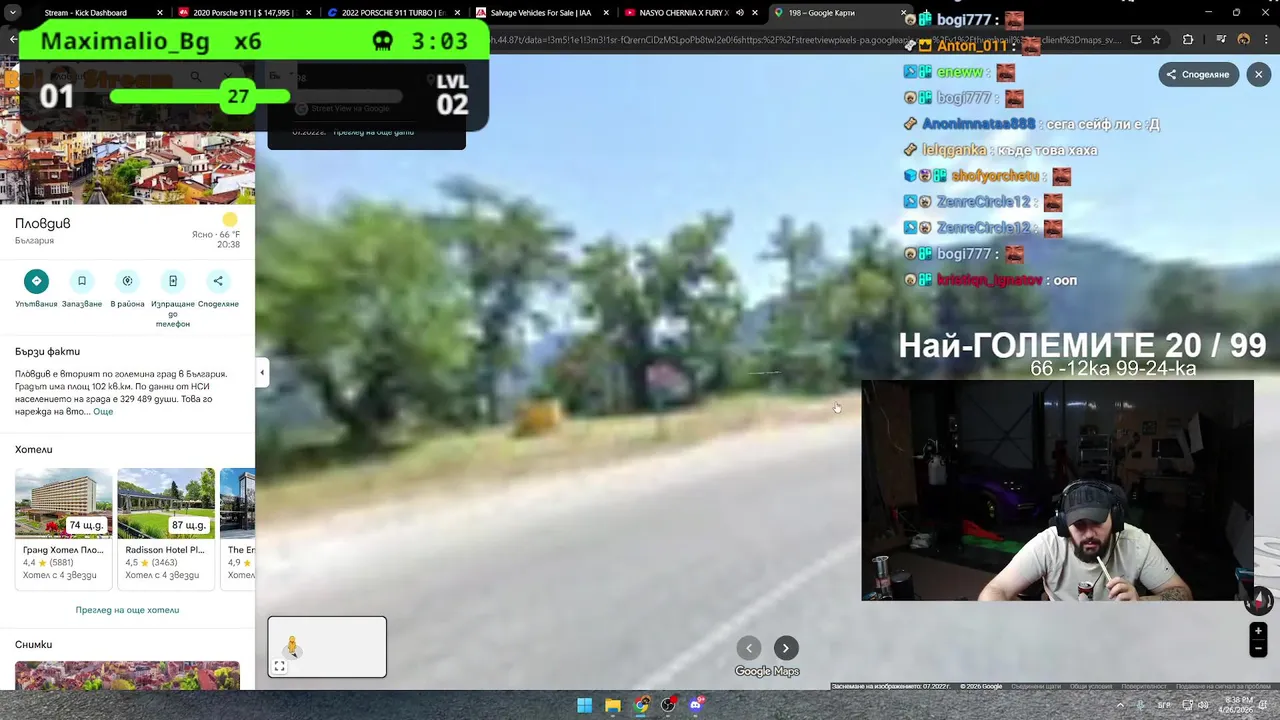Click the address bar URL field

[x=800, y=40]
